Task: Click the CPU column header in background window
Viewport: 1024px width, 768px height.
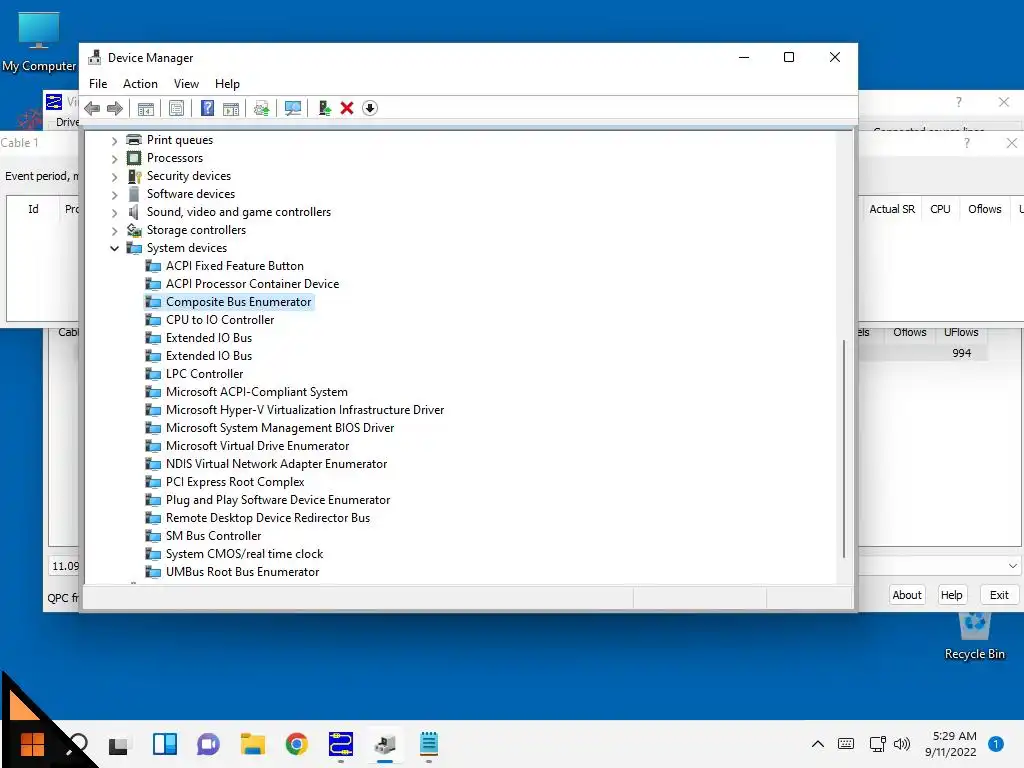Action: pos(940,209)
